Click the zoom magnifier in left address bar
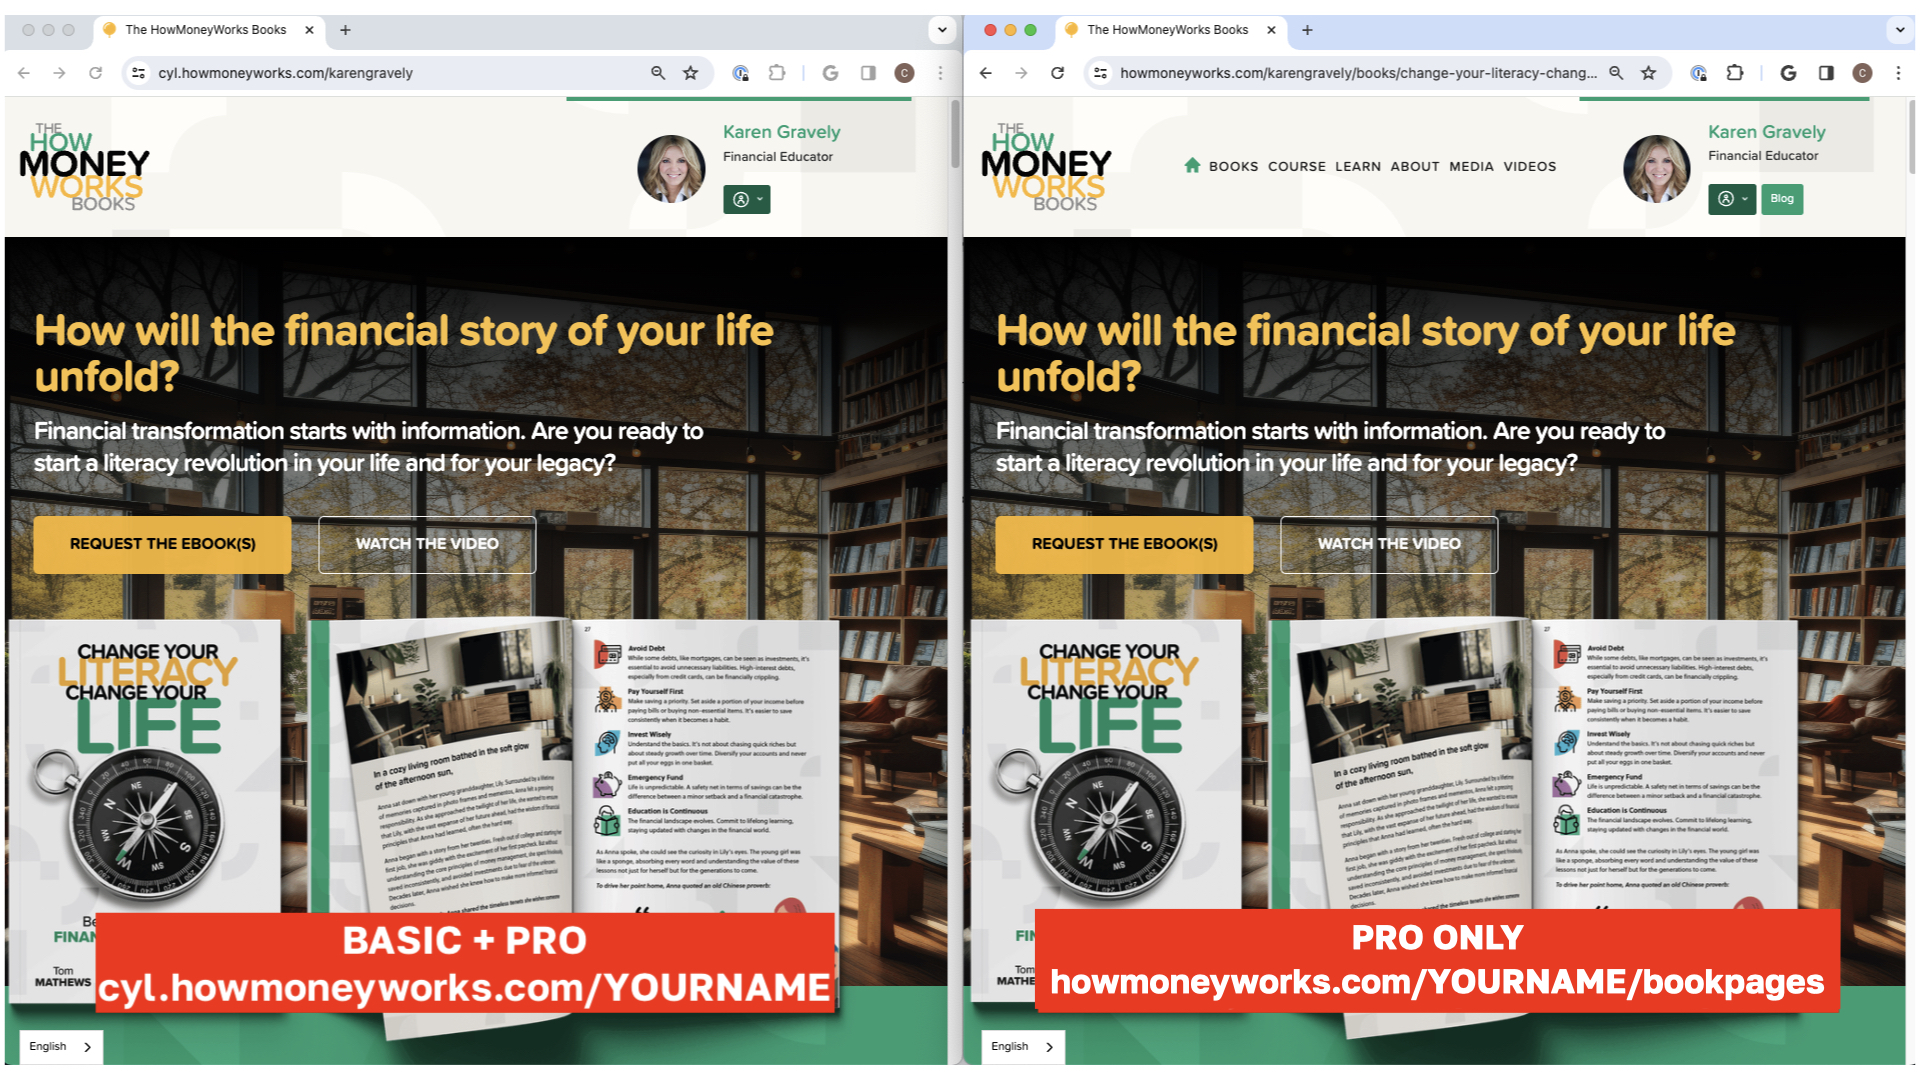 658,73
